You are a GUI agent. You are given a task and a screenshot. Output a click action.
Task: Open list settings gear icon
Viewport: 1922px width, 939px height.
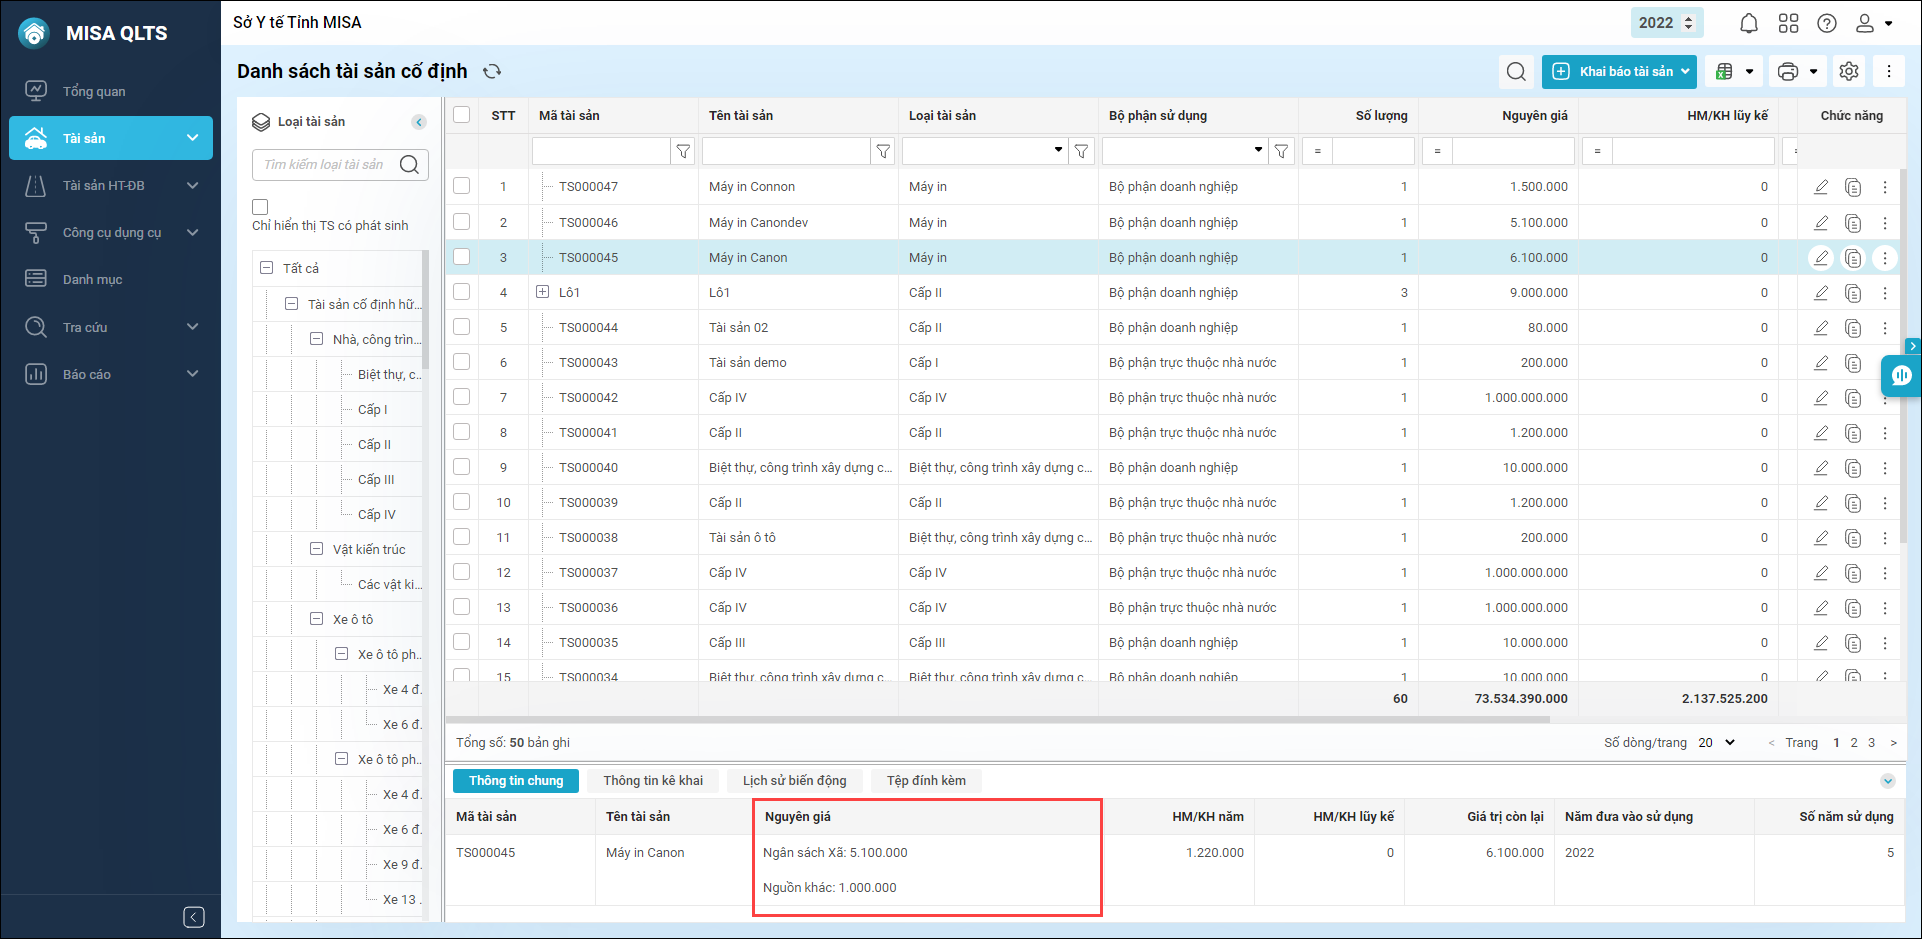(1849, 71)
